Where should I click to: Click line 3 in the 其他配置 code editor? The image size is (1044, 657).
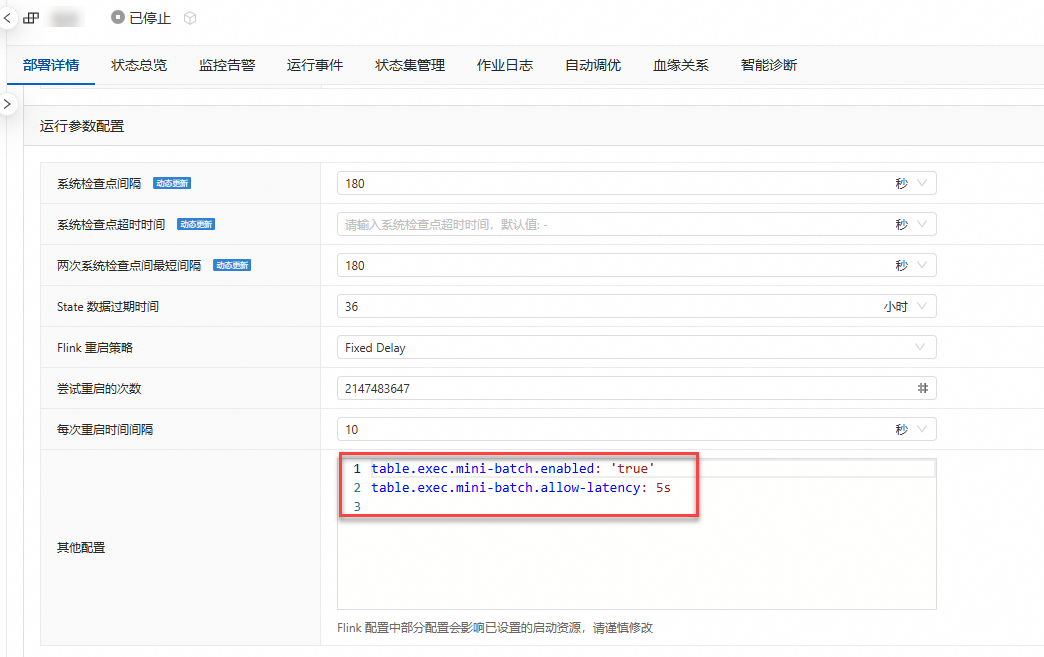637,507
